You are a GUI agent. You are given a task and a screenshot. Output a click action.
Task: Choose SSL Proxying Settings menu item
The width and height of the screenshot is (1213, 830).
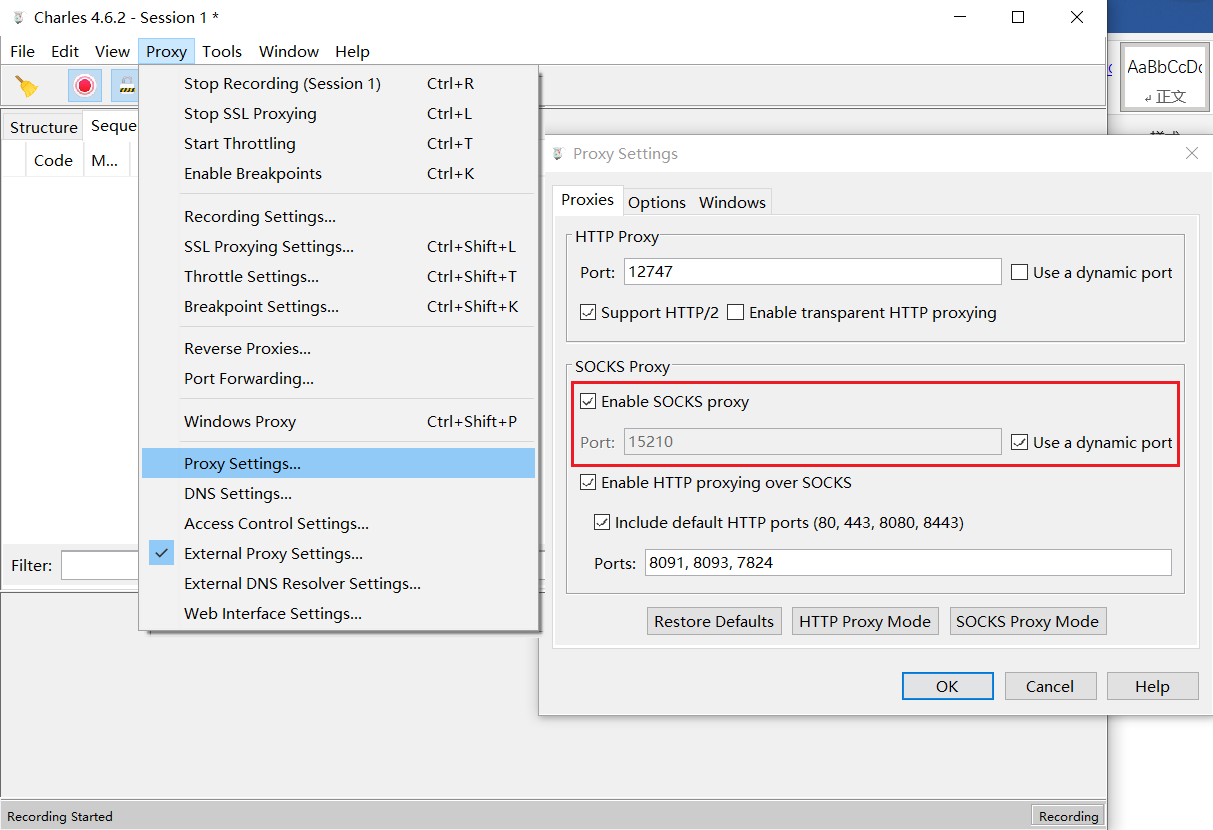269,247
